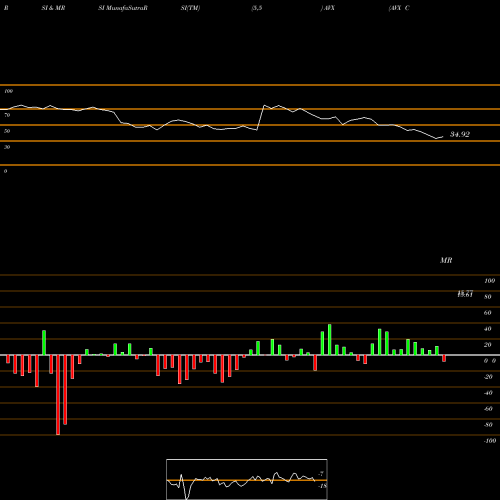Open the mini overview chart thumbnail
500x500 pixels.
(247, 479)
